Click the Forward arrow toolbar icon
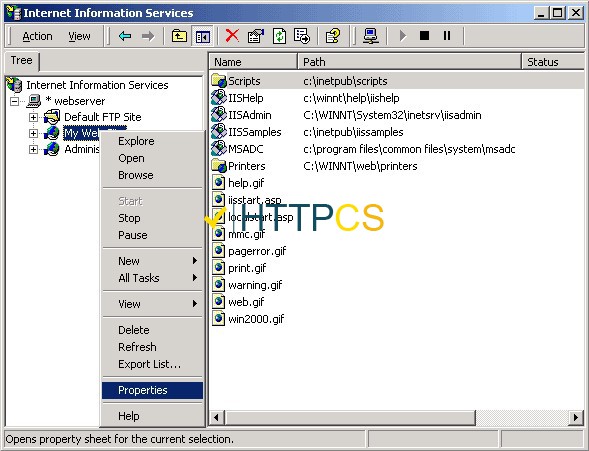This screenshot has width=589, height=451. [x=148, y=36]
